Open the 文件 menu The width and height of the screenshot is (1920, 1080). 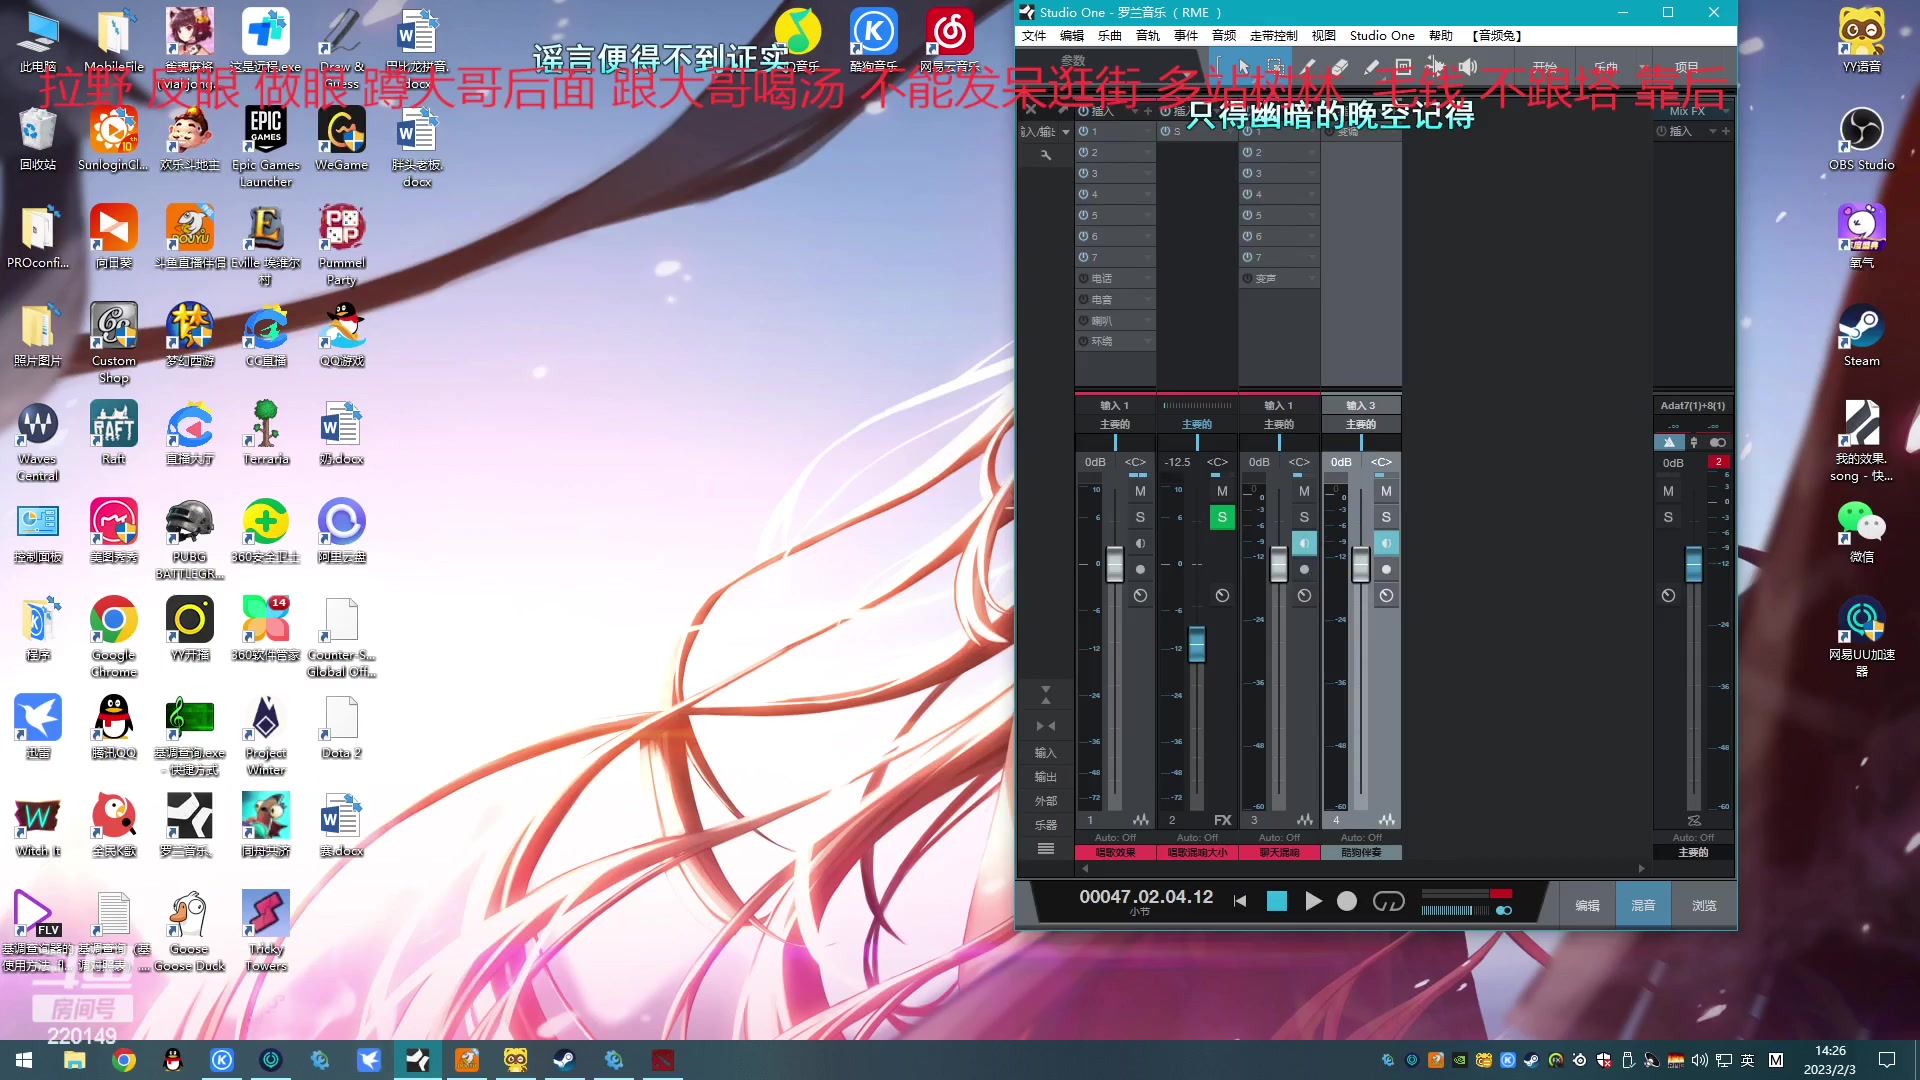1034,35
